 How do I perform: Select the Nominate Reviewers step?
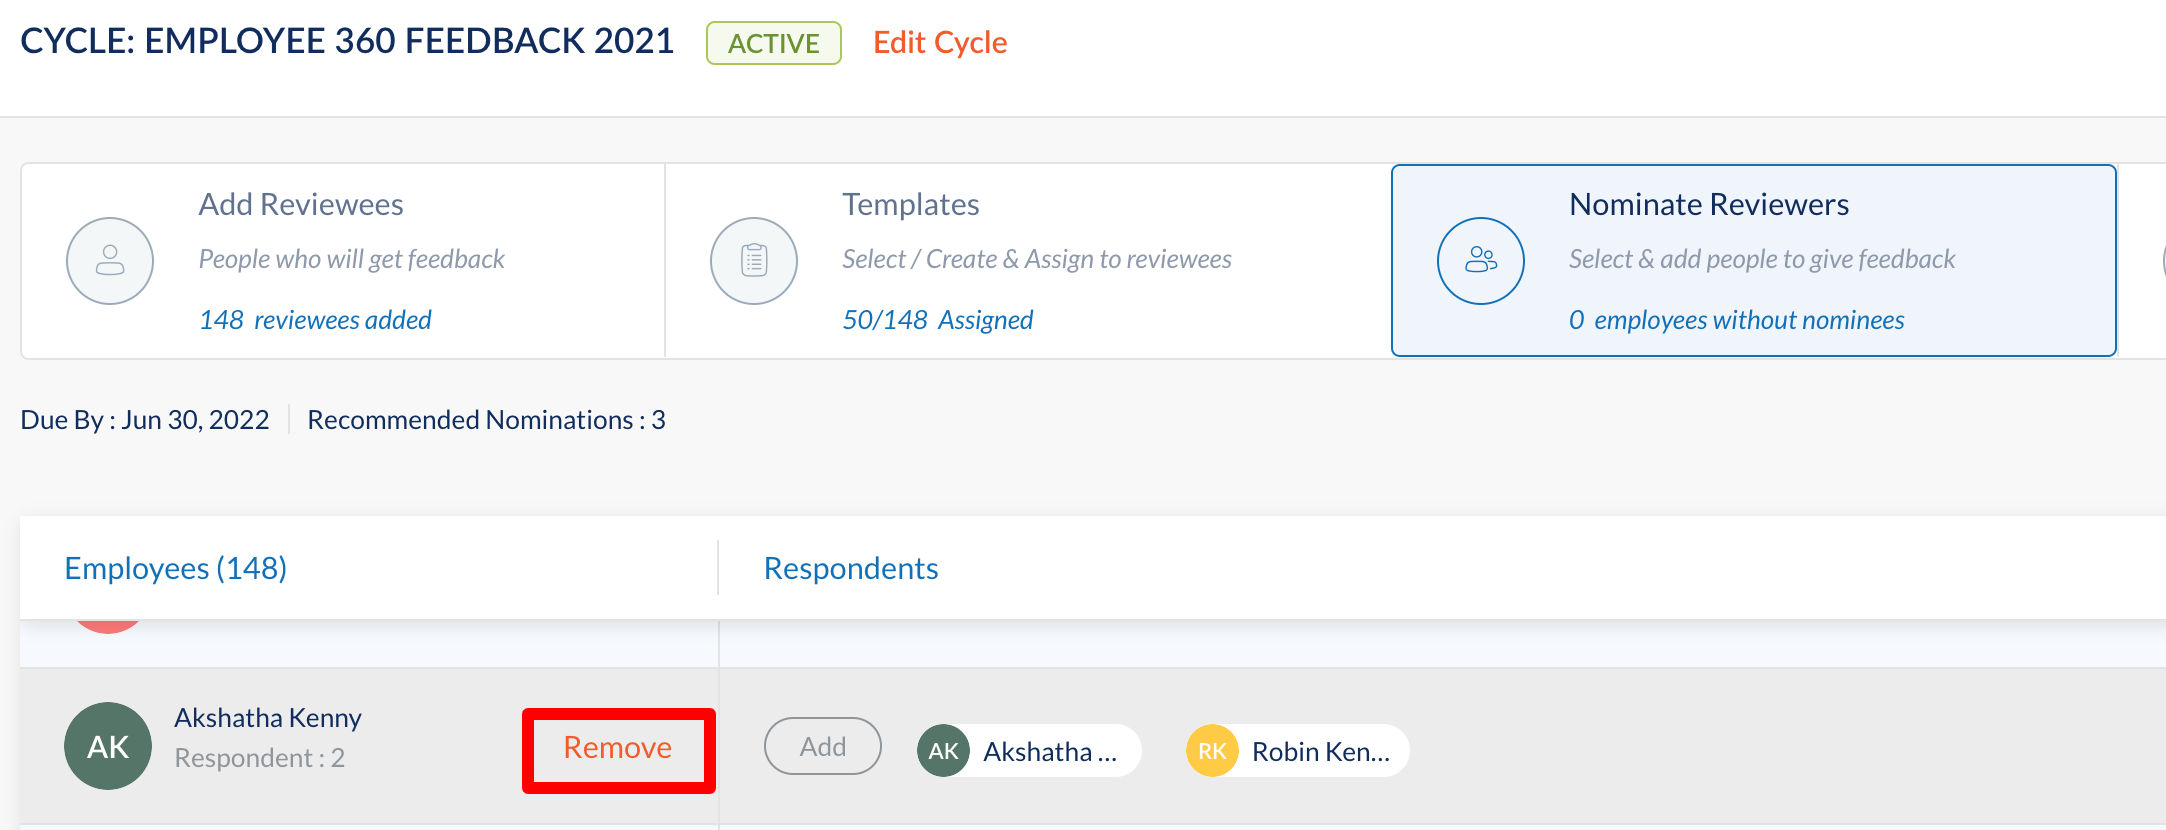point(1754,260)
